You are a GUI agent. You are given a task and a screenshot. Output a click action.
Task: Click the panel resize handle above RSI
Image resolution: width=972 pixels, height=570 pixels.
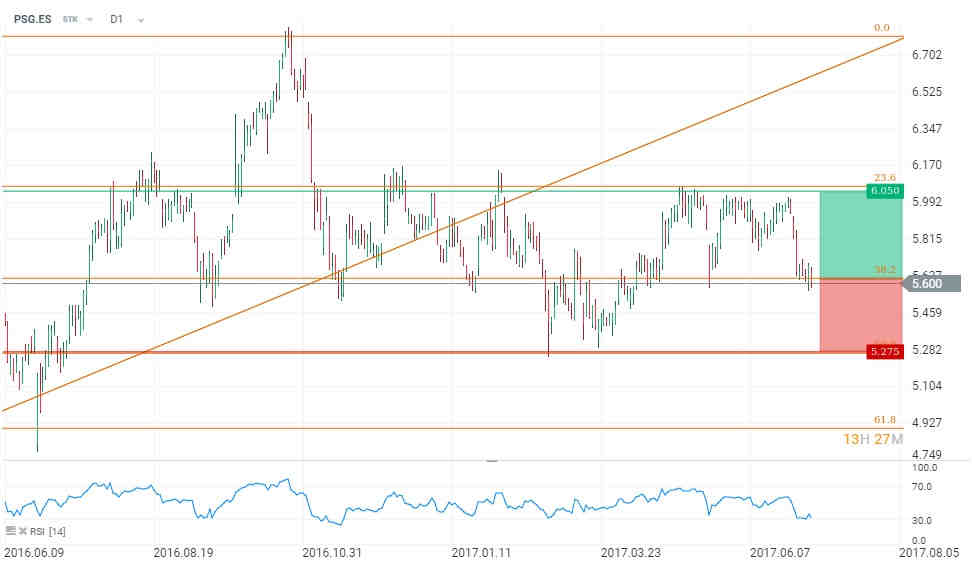coord(491,460)
